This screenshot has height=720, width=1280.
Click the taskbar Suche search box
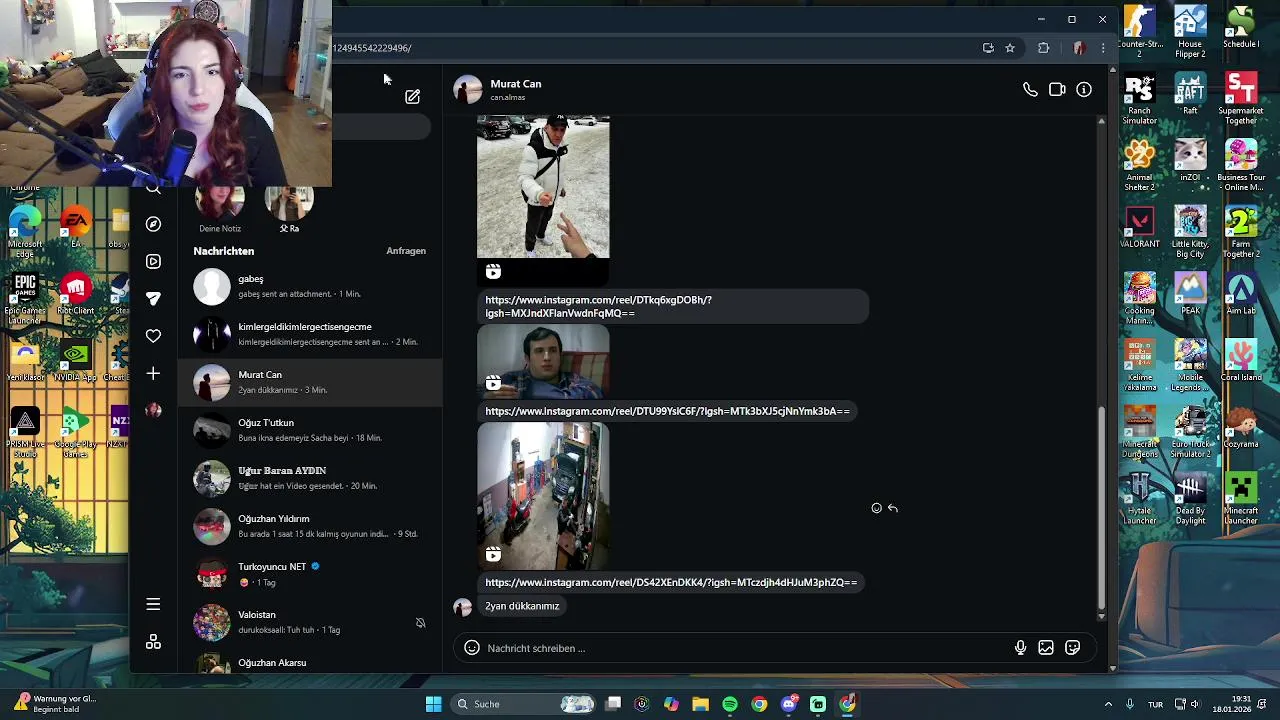(x=524, y=704)
